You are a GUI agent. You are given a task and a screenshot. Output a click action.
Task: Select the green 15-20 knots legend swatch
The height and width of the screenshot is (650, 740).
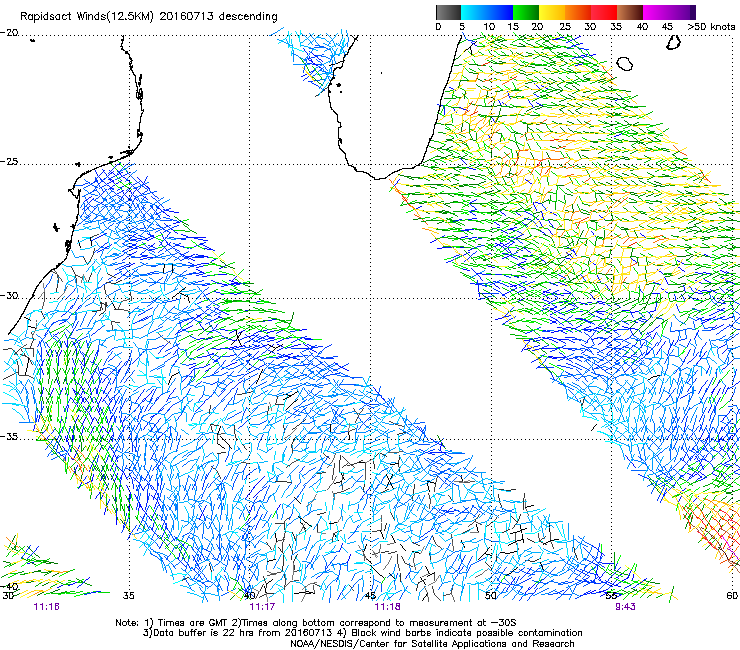(526, 12)
